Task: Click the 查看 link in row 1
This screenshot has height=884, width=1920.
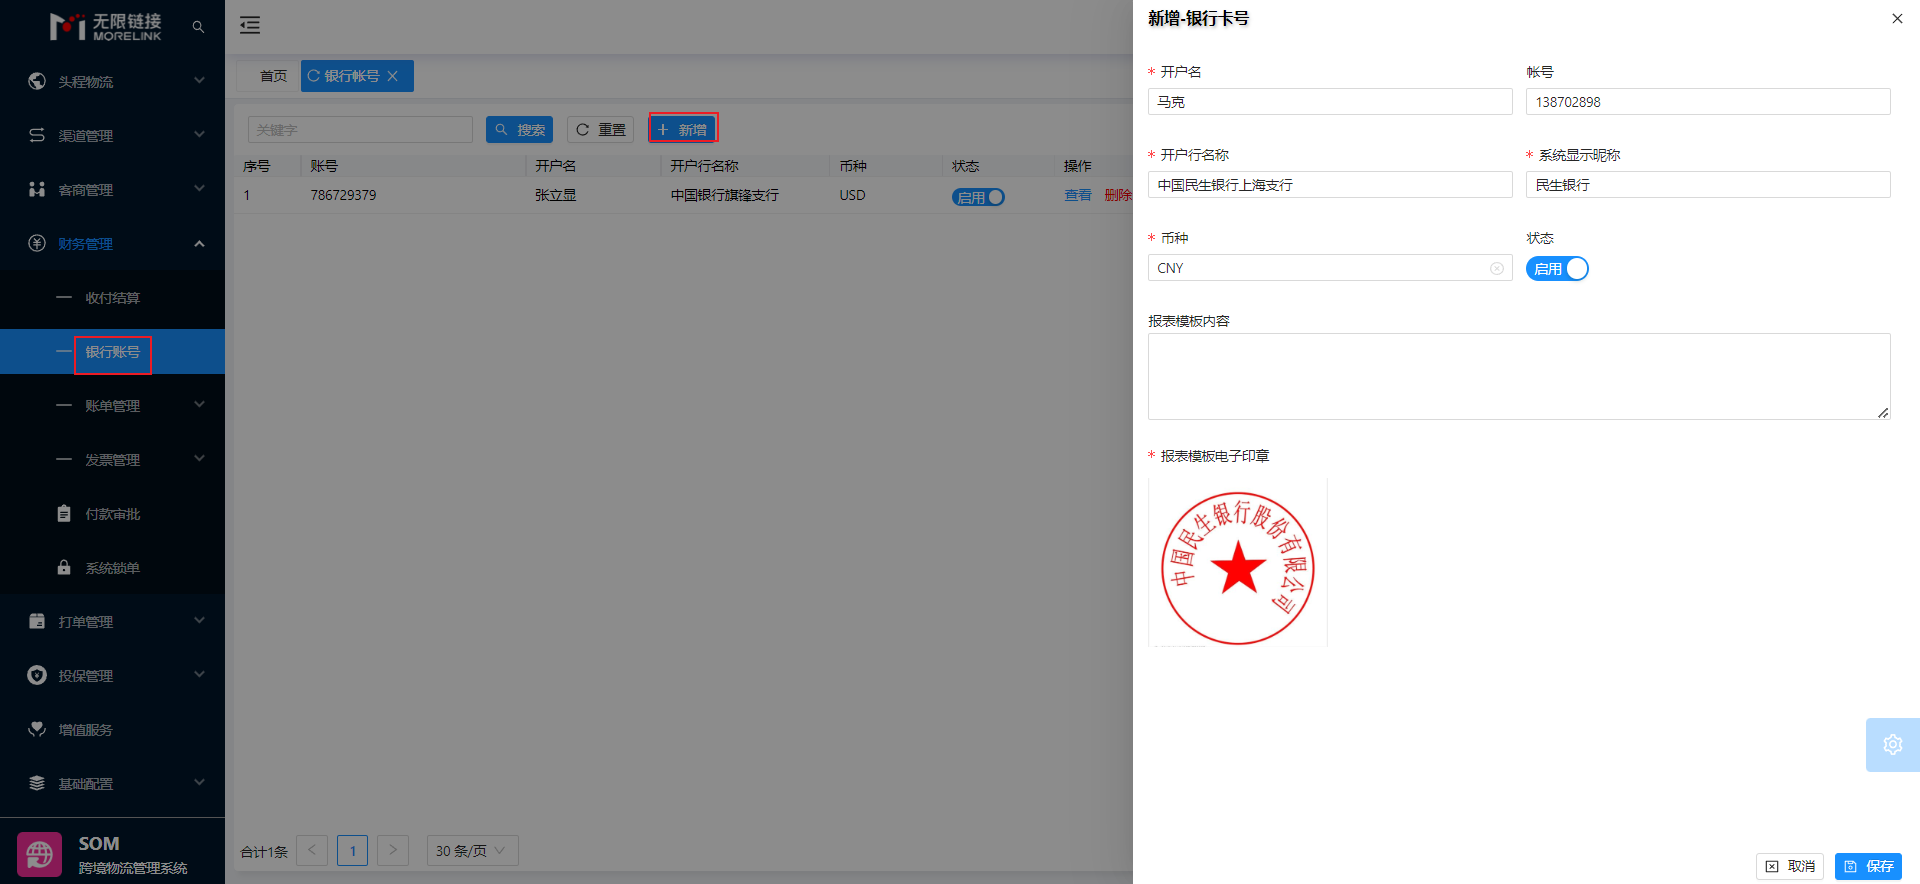Action: (x=1078, y=195)
